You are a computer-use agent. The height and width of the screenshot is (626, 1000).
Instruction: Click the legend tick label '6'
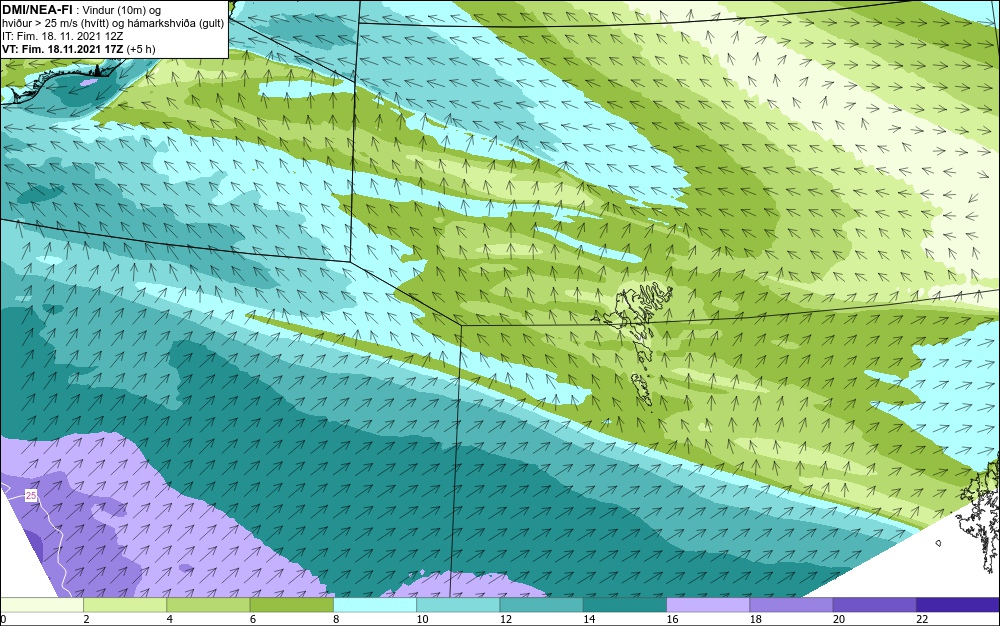[253, 619]
